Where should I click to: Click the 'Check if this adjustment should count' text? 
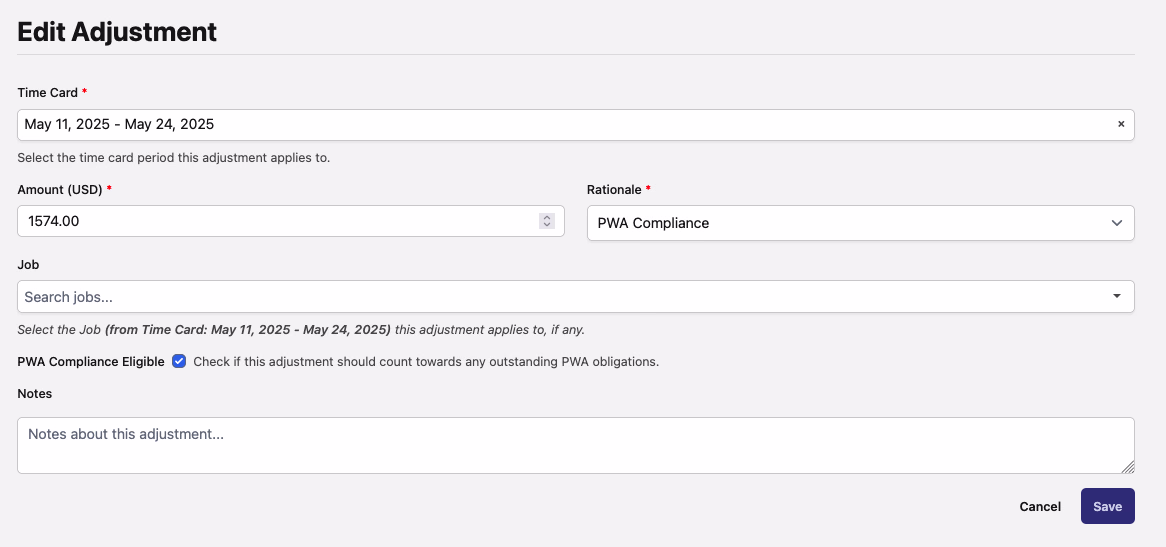pos(426,362)
